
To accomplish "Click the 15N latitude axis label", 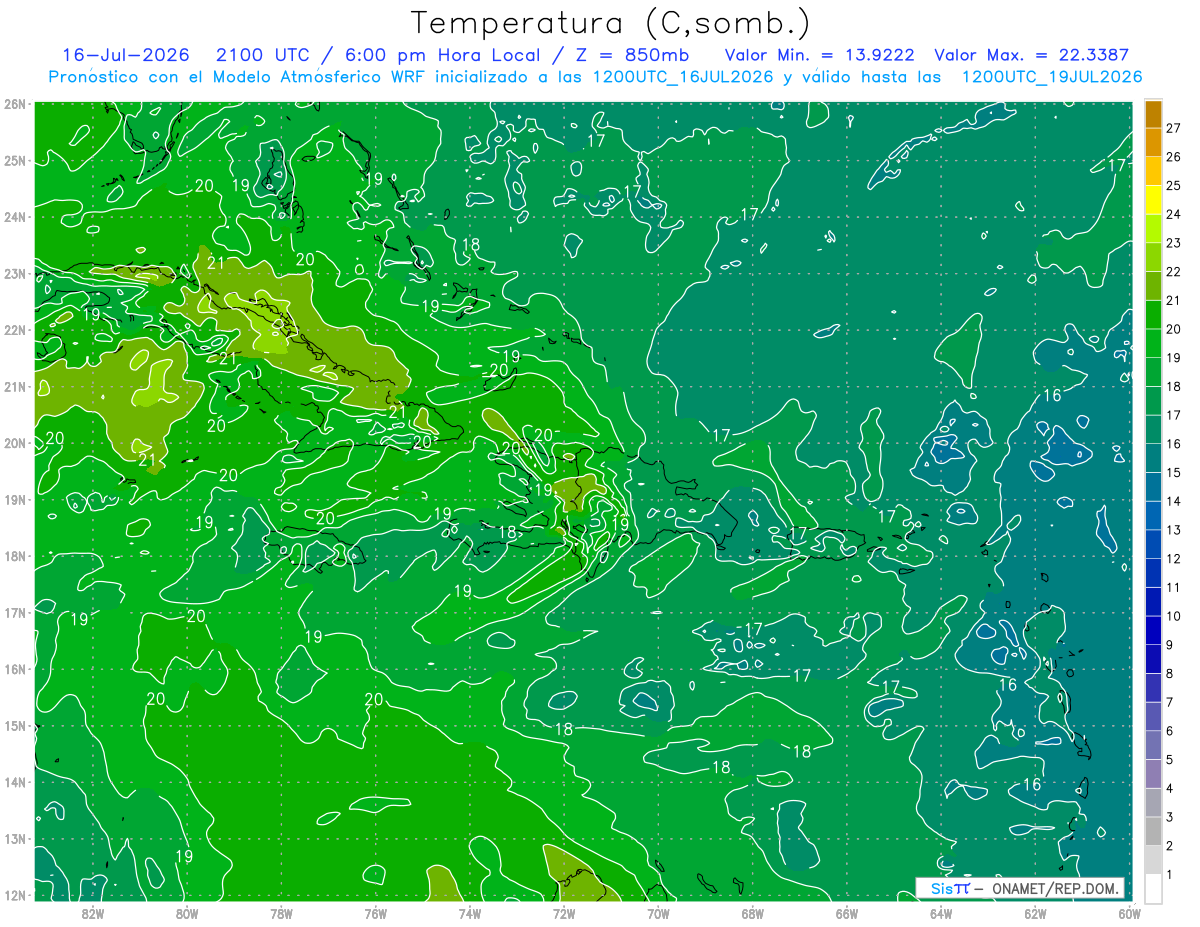I will (14, 725).
